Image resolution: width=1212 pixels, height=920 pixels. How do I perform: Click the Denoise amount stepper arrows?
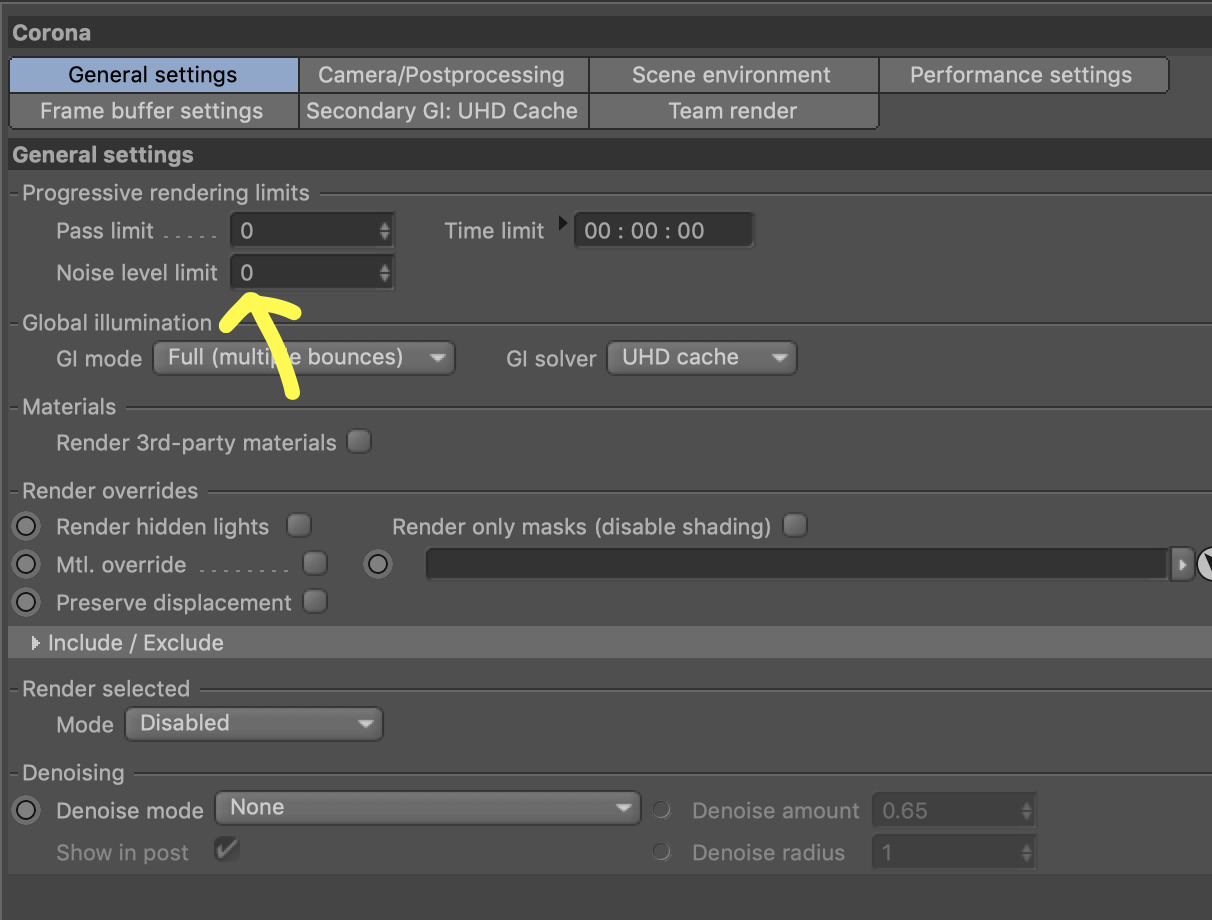[1027, 811]
